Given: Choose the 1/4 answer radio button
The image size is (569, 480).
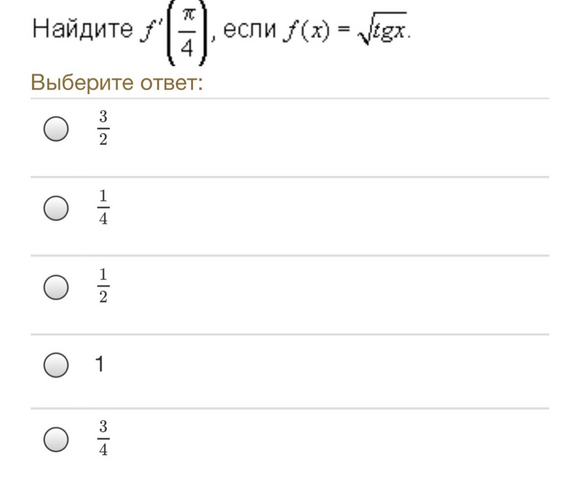Looking at the screenshot, I should [56, 208].
